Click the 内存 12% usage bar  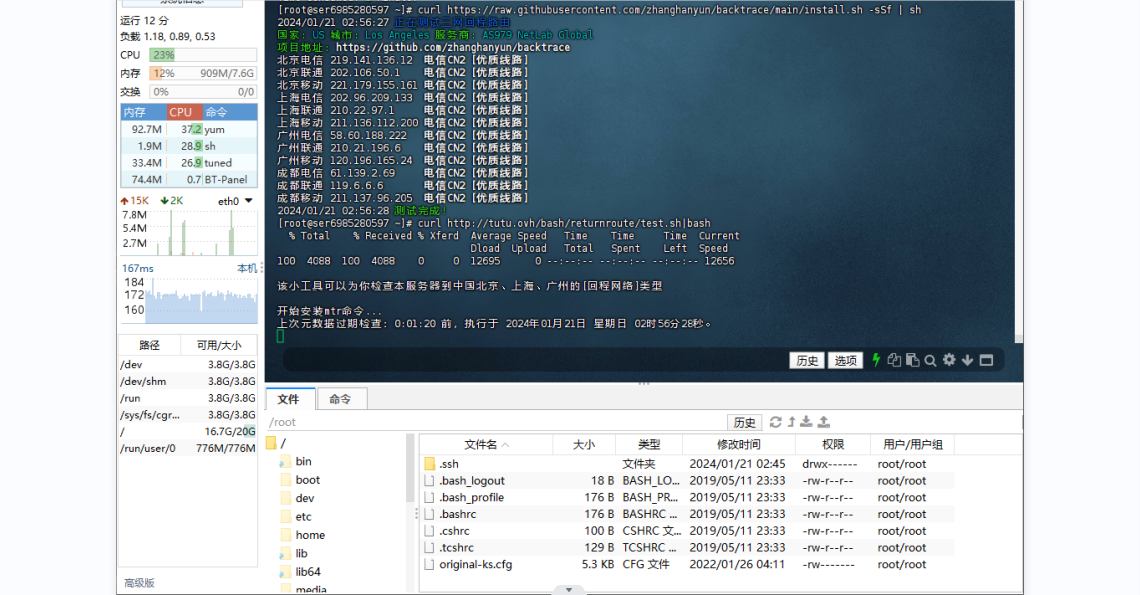203,73
